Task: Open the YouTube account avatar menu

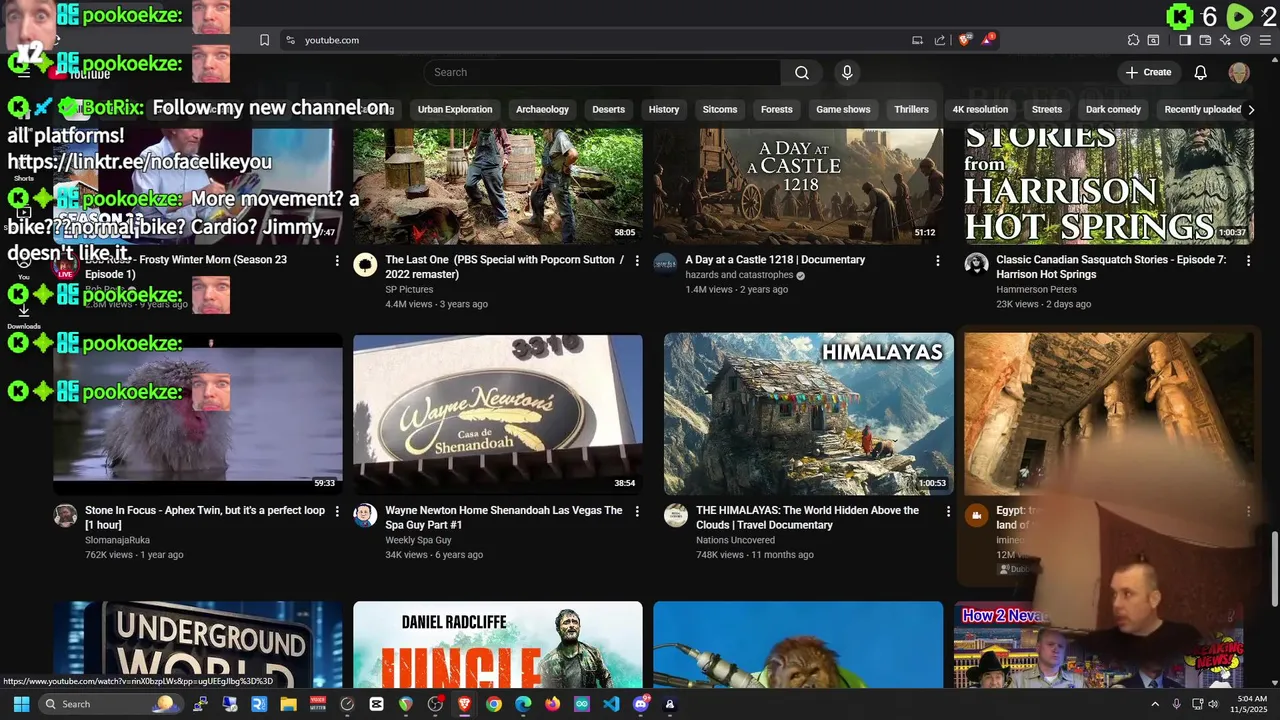Action: pos(1239,72)
